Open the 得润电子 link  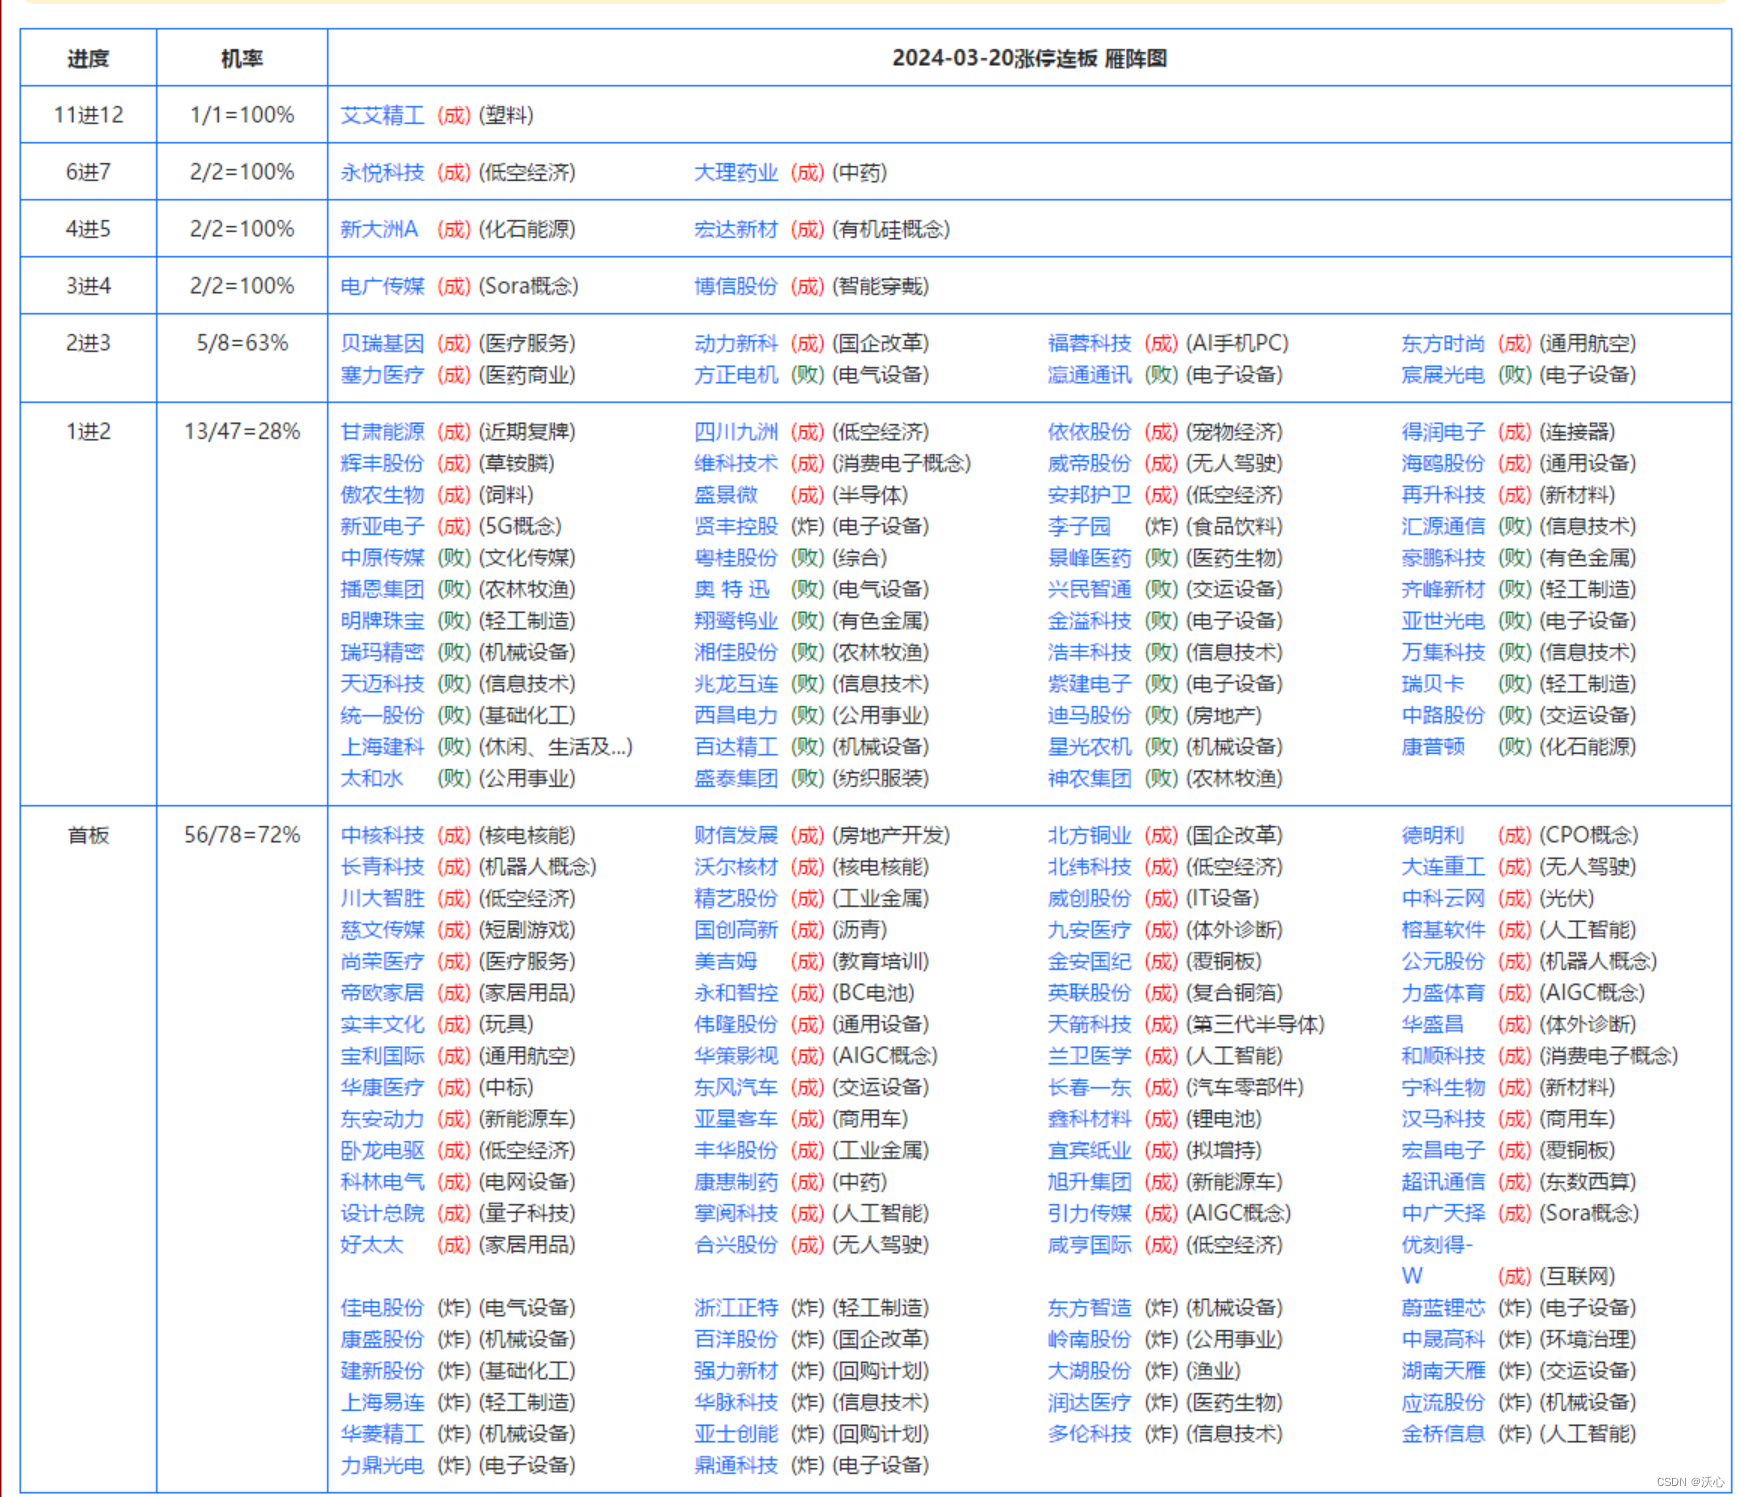1443,431
